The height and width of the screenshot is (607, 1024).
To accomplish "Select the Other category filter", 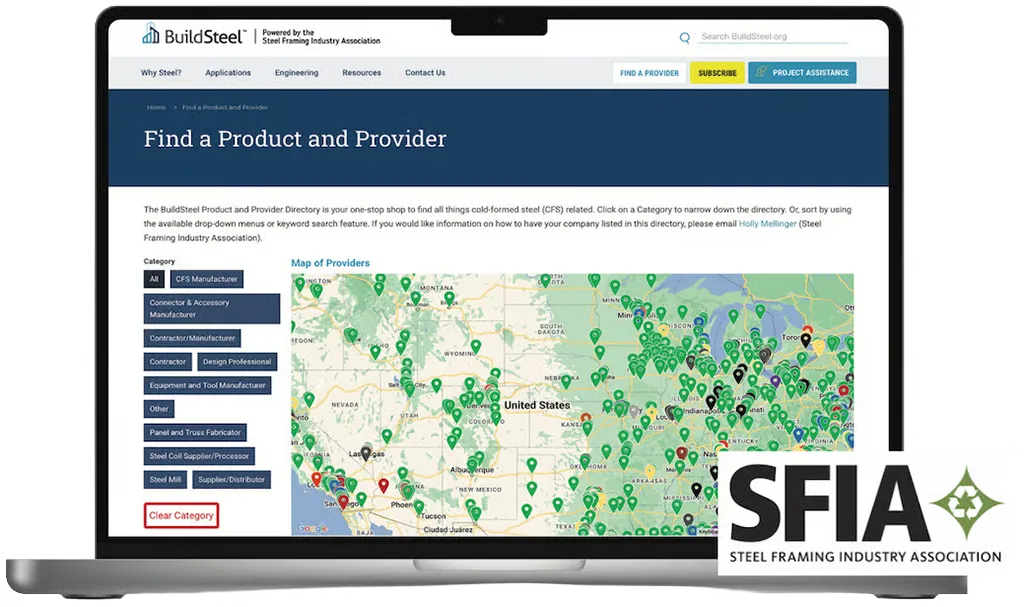I will click(159, 408).
